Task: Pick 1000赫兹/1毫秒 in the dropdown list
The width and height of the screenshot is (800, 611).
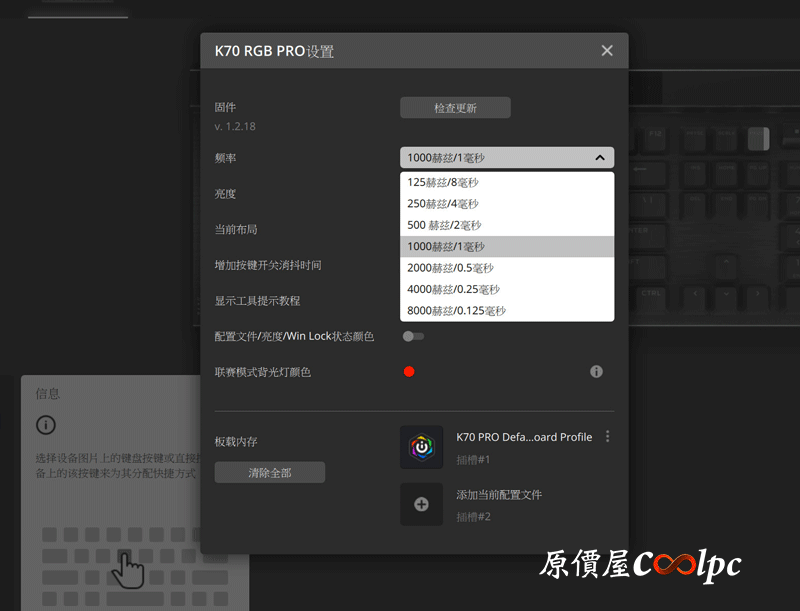Action: click(x=507, y=247)
